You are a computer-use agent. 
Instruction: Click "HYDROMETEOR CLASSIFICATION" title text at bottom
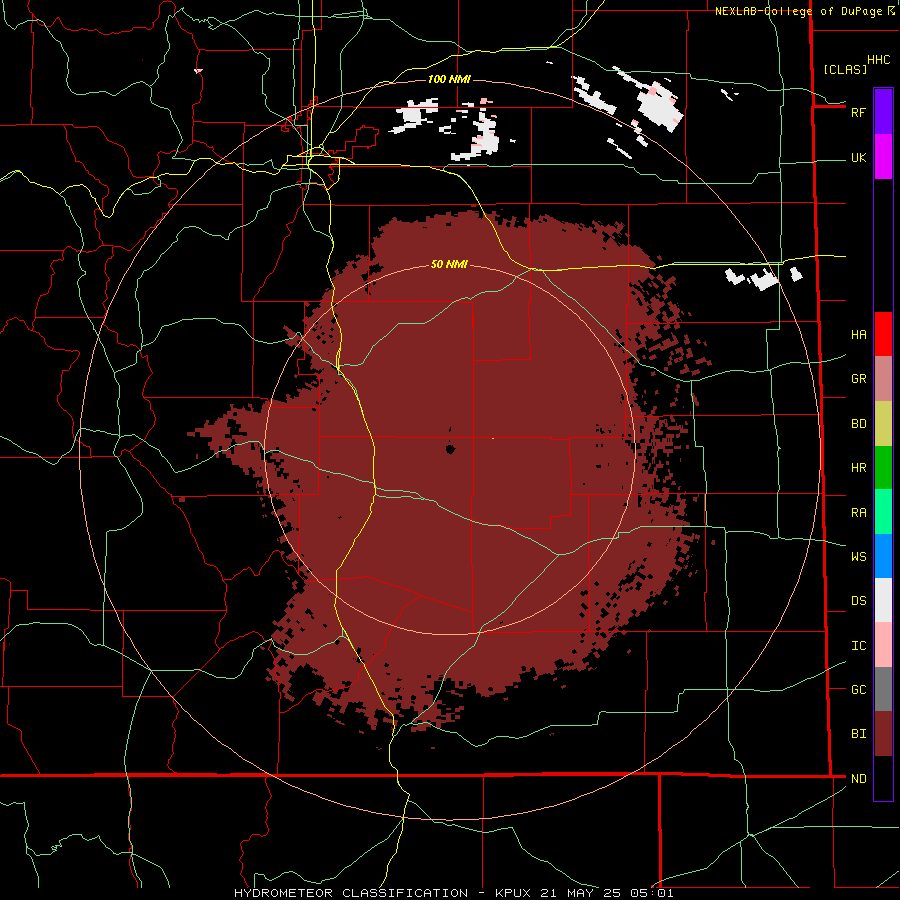click(350, 893)
